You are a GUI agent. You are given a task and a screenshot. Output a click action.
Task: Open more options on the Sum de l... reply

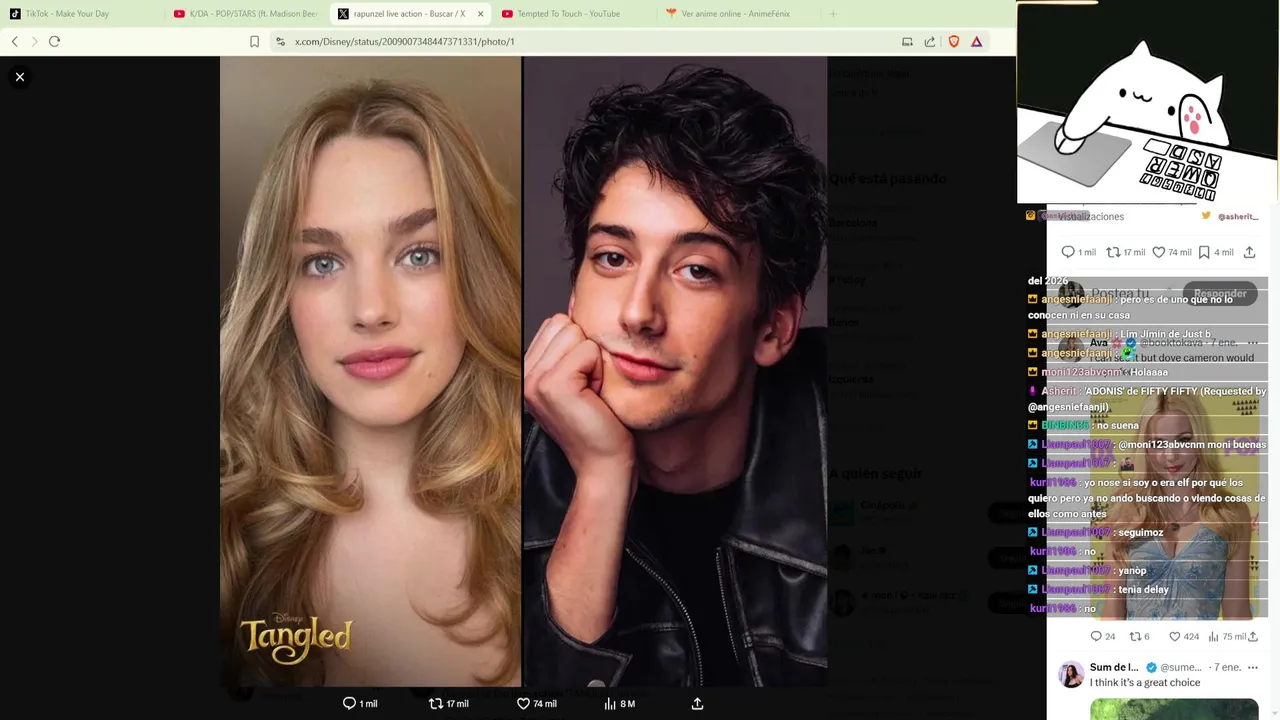point(1252,667)
